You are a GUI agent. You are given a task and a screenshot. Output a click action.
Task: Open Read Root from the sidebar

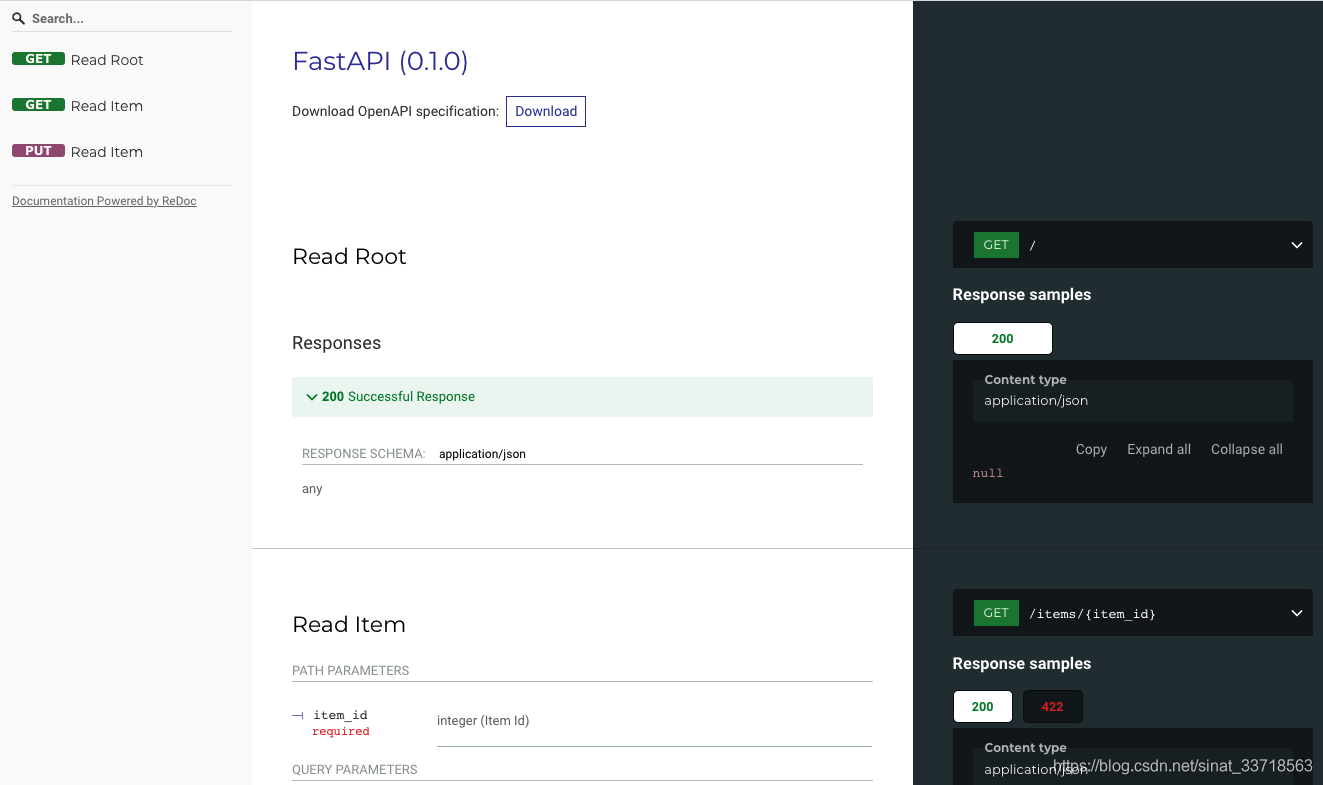(106, 59)
